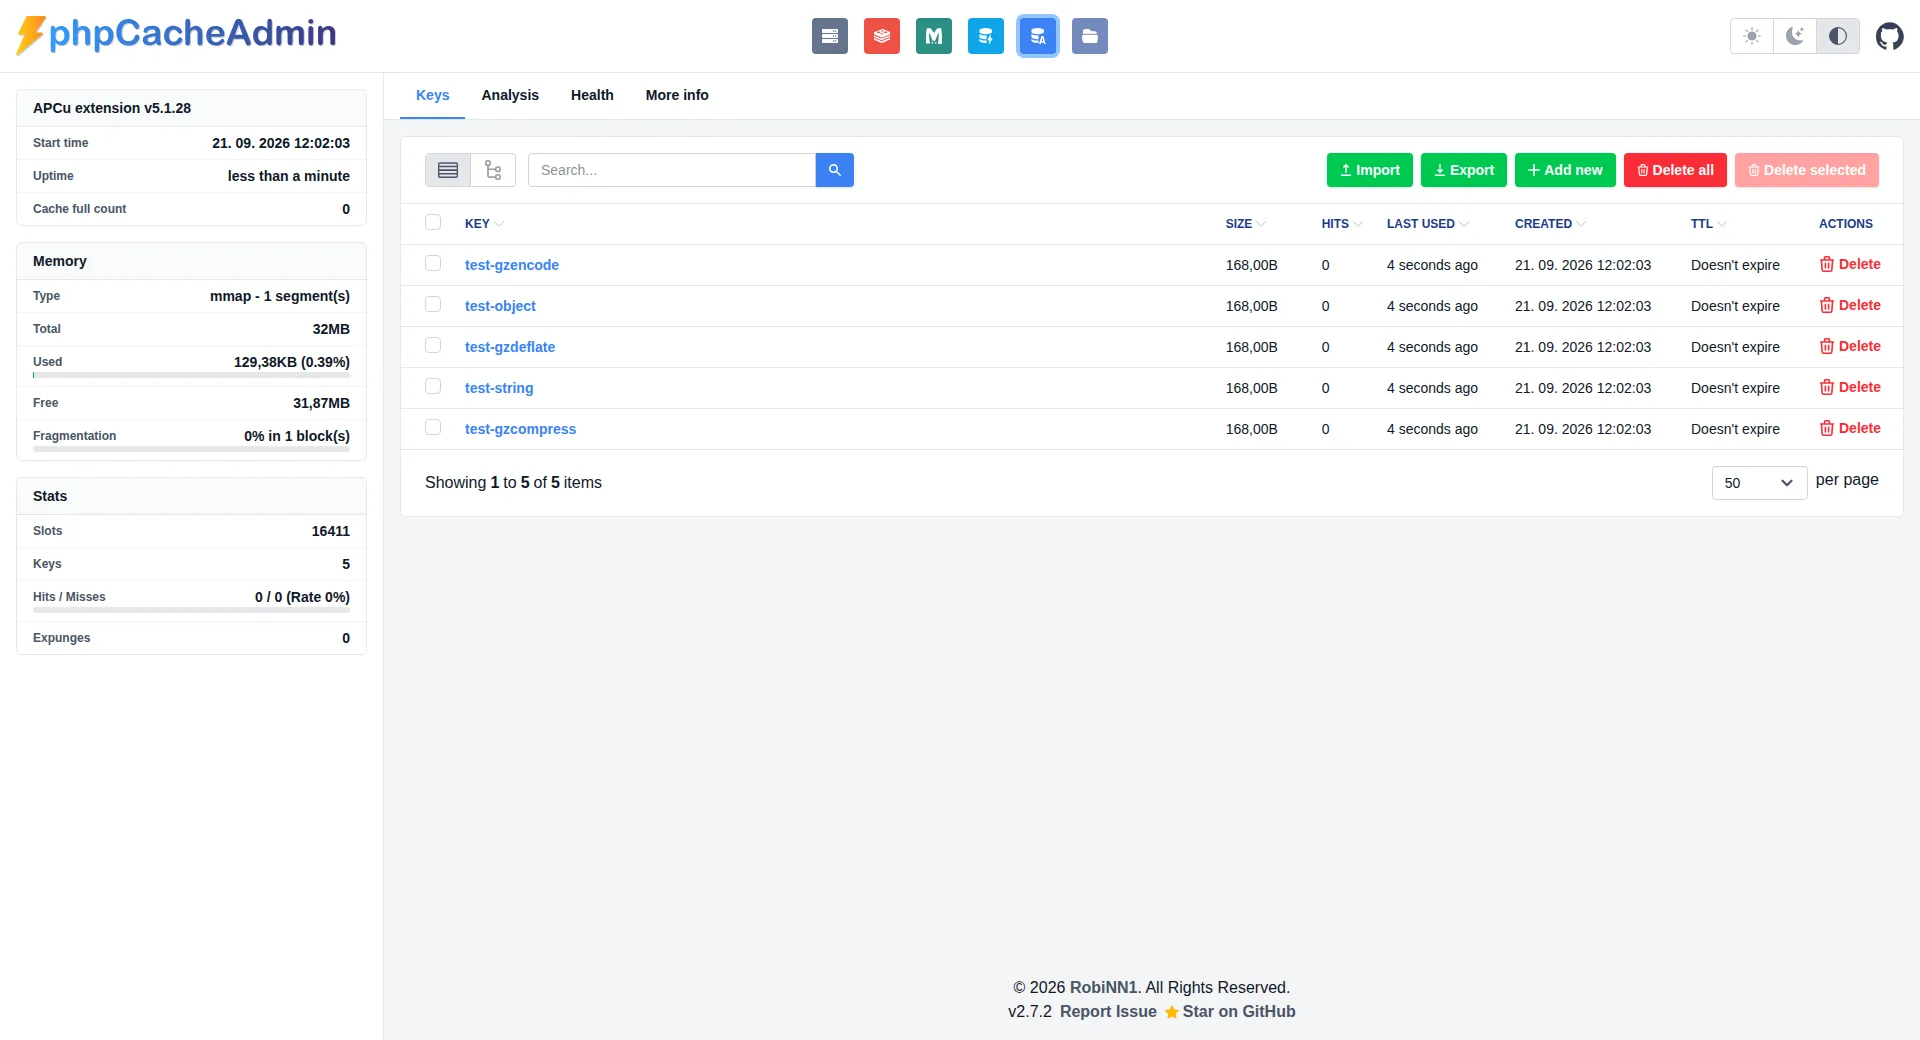Click the Report Issue footer link
The width and height of the screenshot is (1920, 1040).
(x=1108, y=1012)
